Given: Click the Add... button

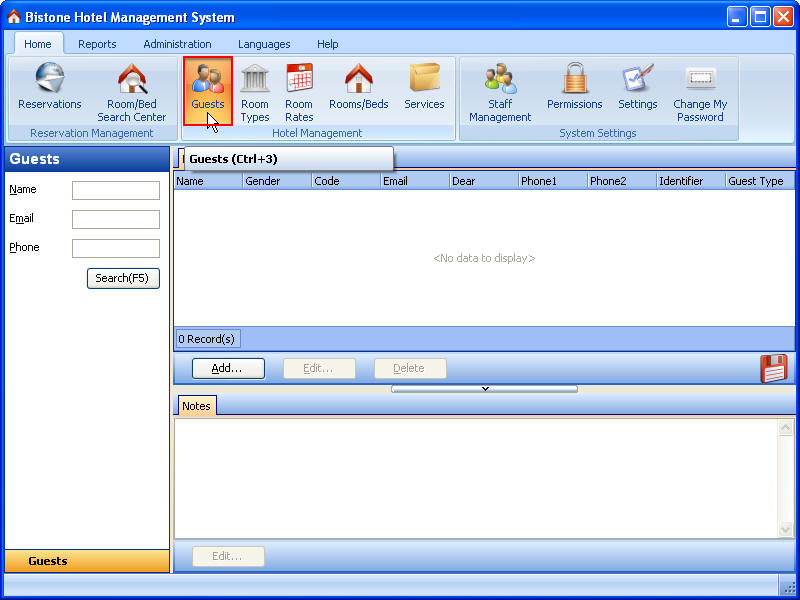Looking at the screenshot, I should (x=228, y=368).
